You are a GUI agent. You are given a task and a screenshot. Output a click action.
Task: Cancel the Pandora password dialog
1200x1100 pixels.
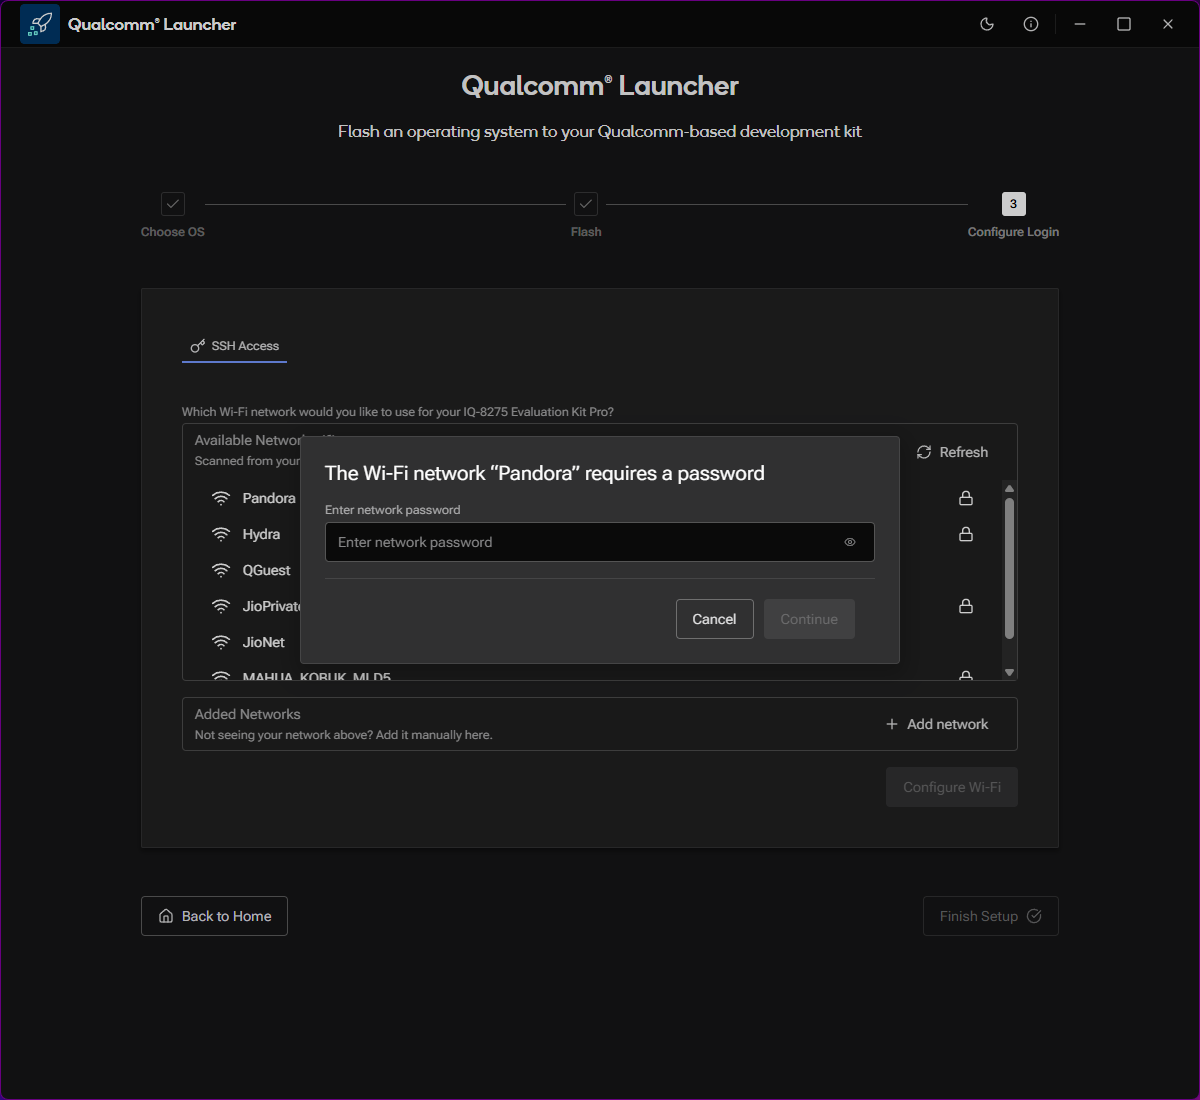point(715,619)
